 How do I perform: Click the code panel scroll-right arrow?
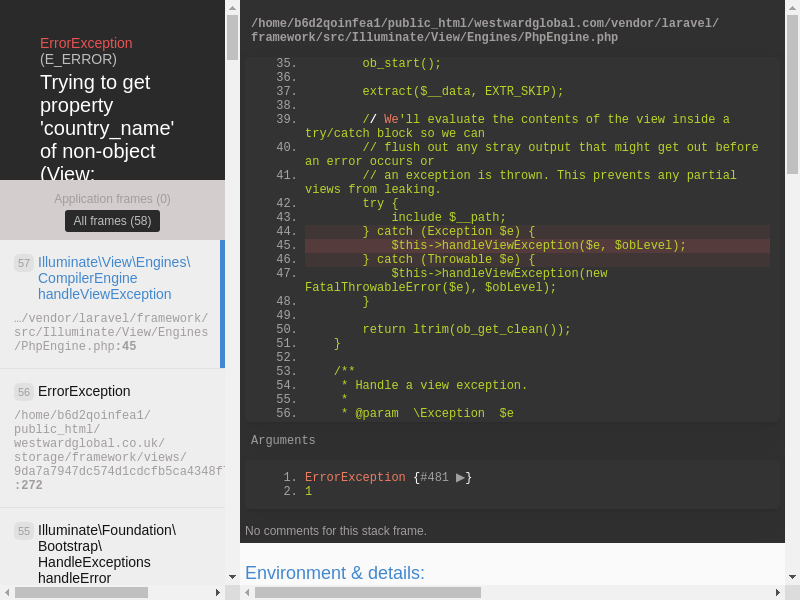point(777,592)
